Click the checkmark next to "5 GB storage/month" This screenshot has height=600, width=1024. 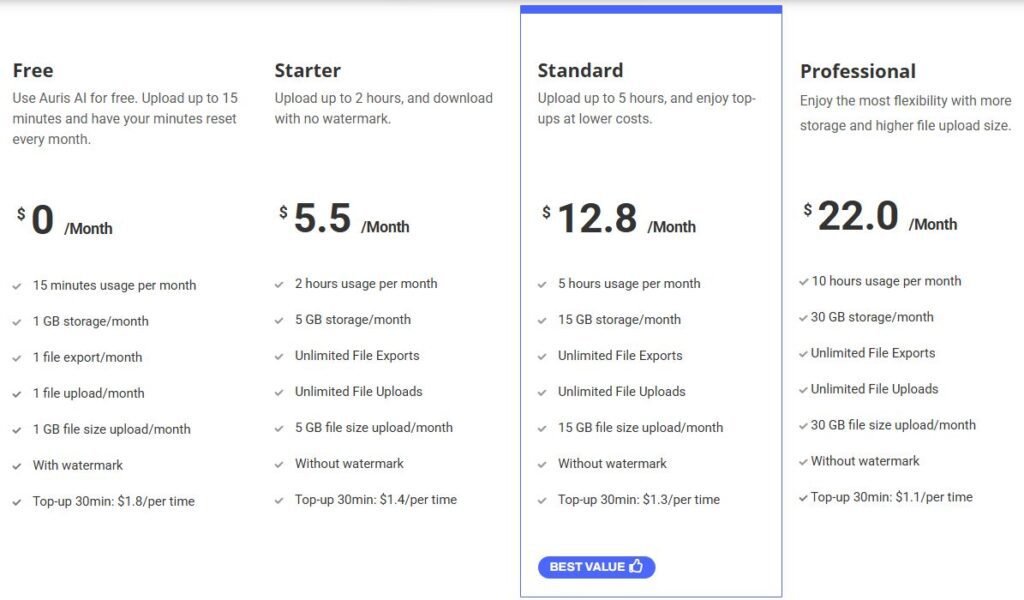tap(279, 320)
